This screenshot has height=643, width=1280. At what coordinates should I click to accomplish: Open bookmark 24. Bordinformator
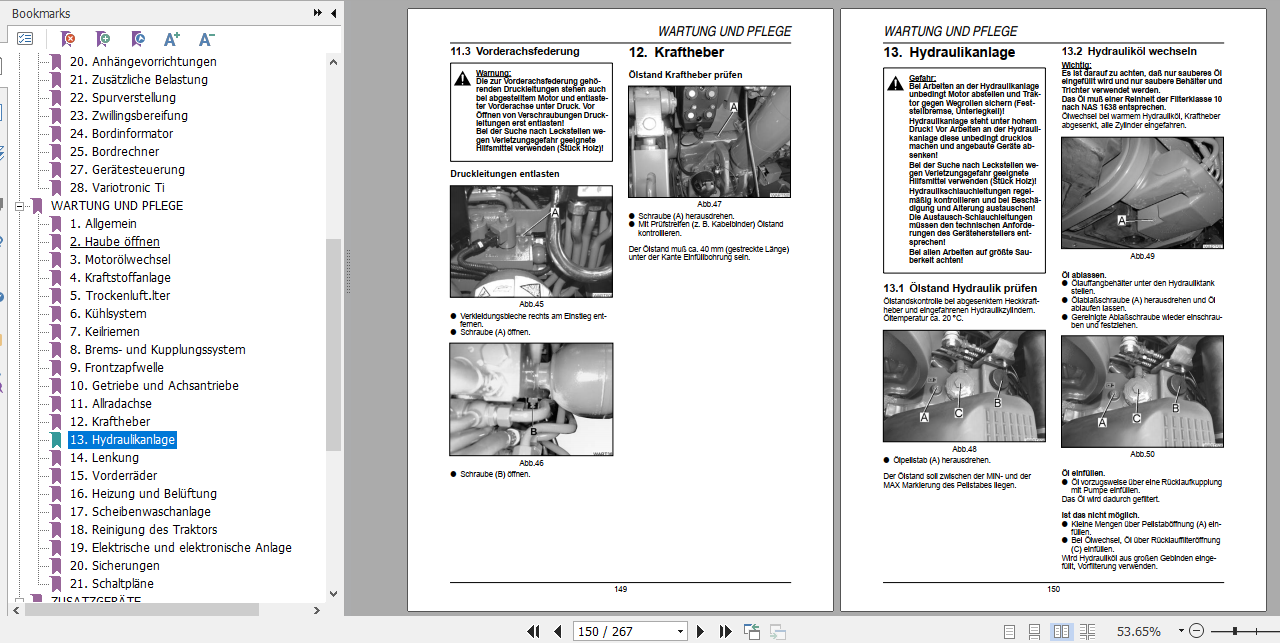(122, 134)
